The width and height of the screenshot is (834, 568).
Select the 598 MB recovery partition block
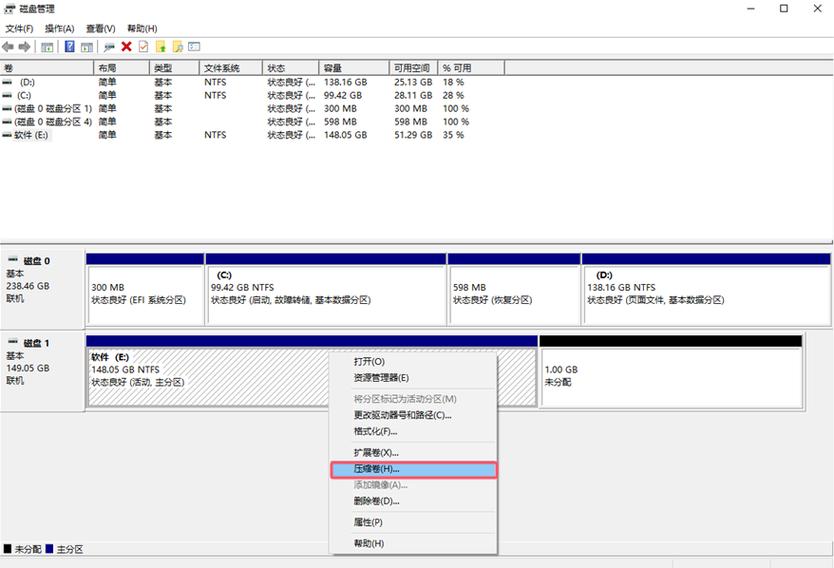tap(514, 290)
